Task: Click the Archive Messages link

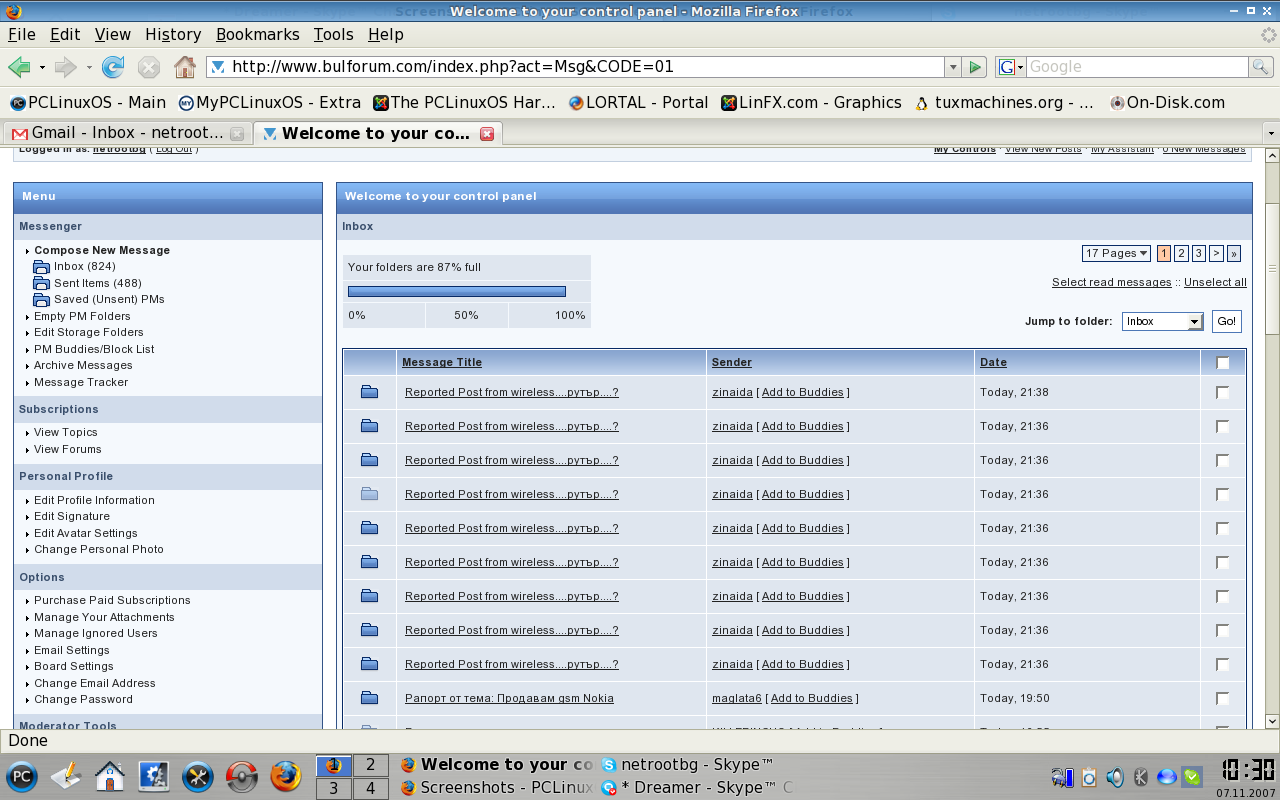Action: pos(83,365)
